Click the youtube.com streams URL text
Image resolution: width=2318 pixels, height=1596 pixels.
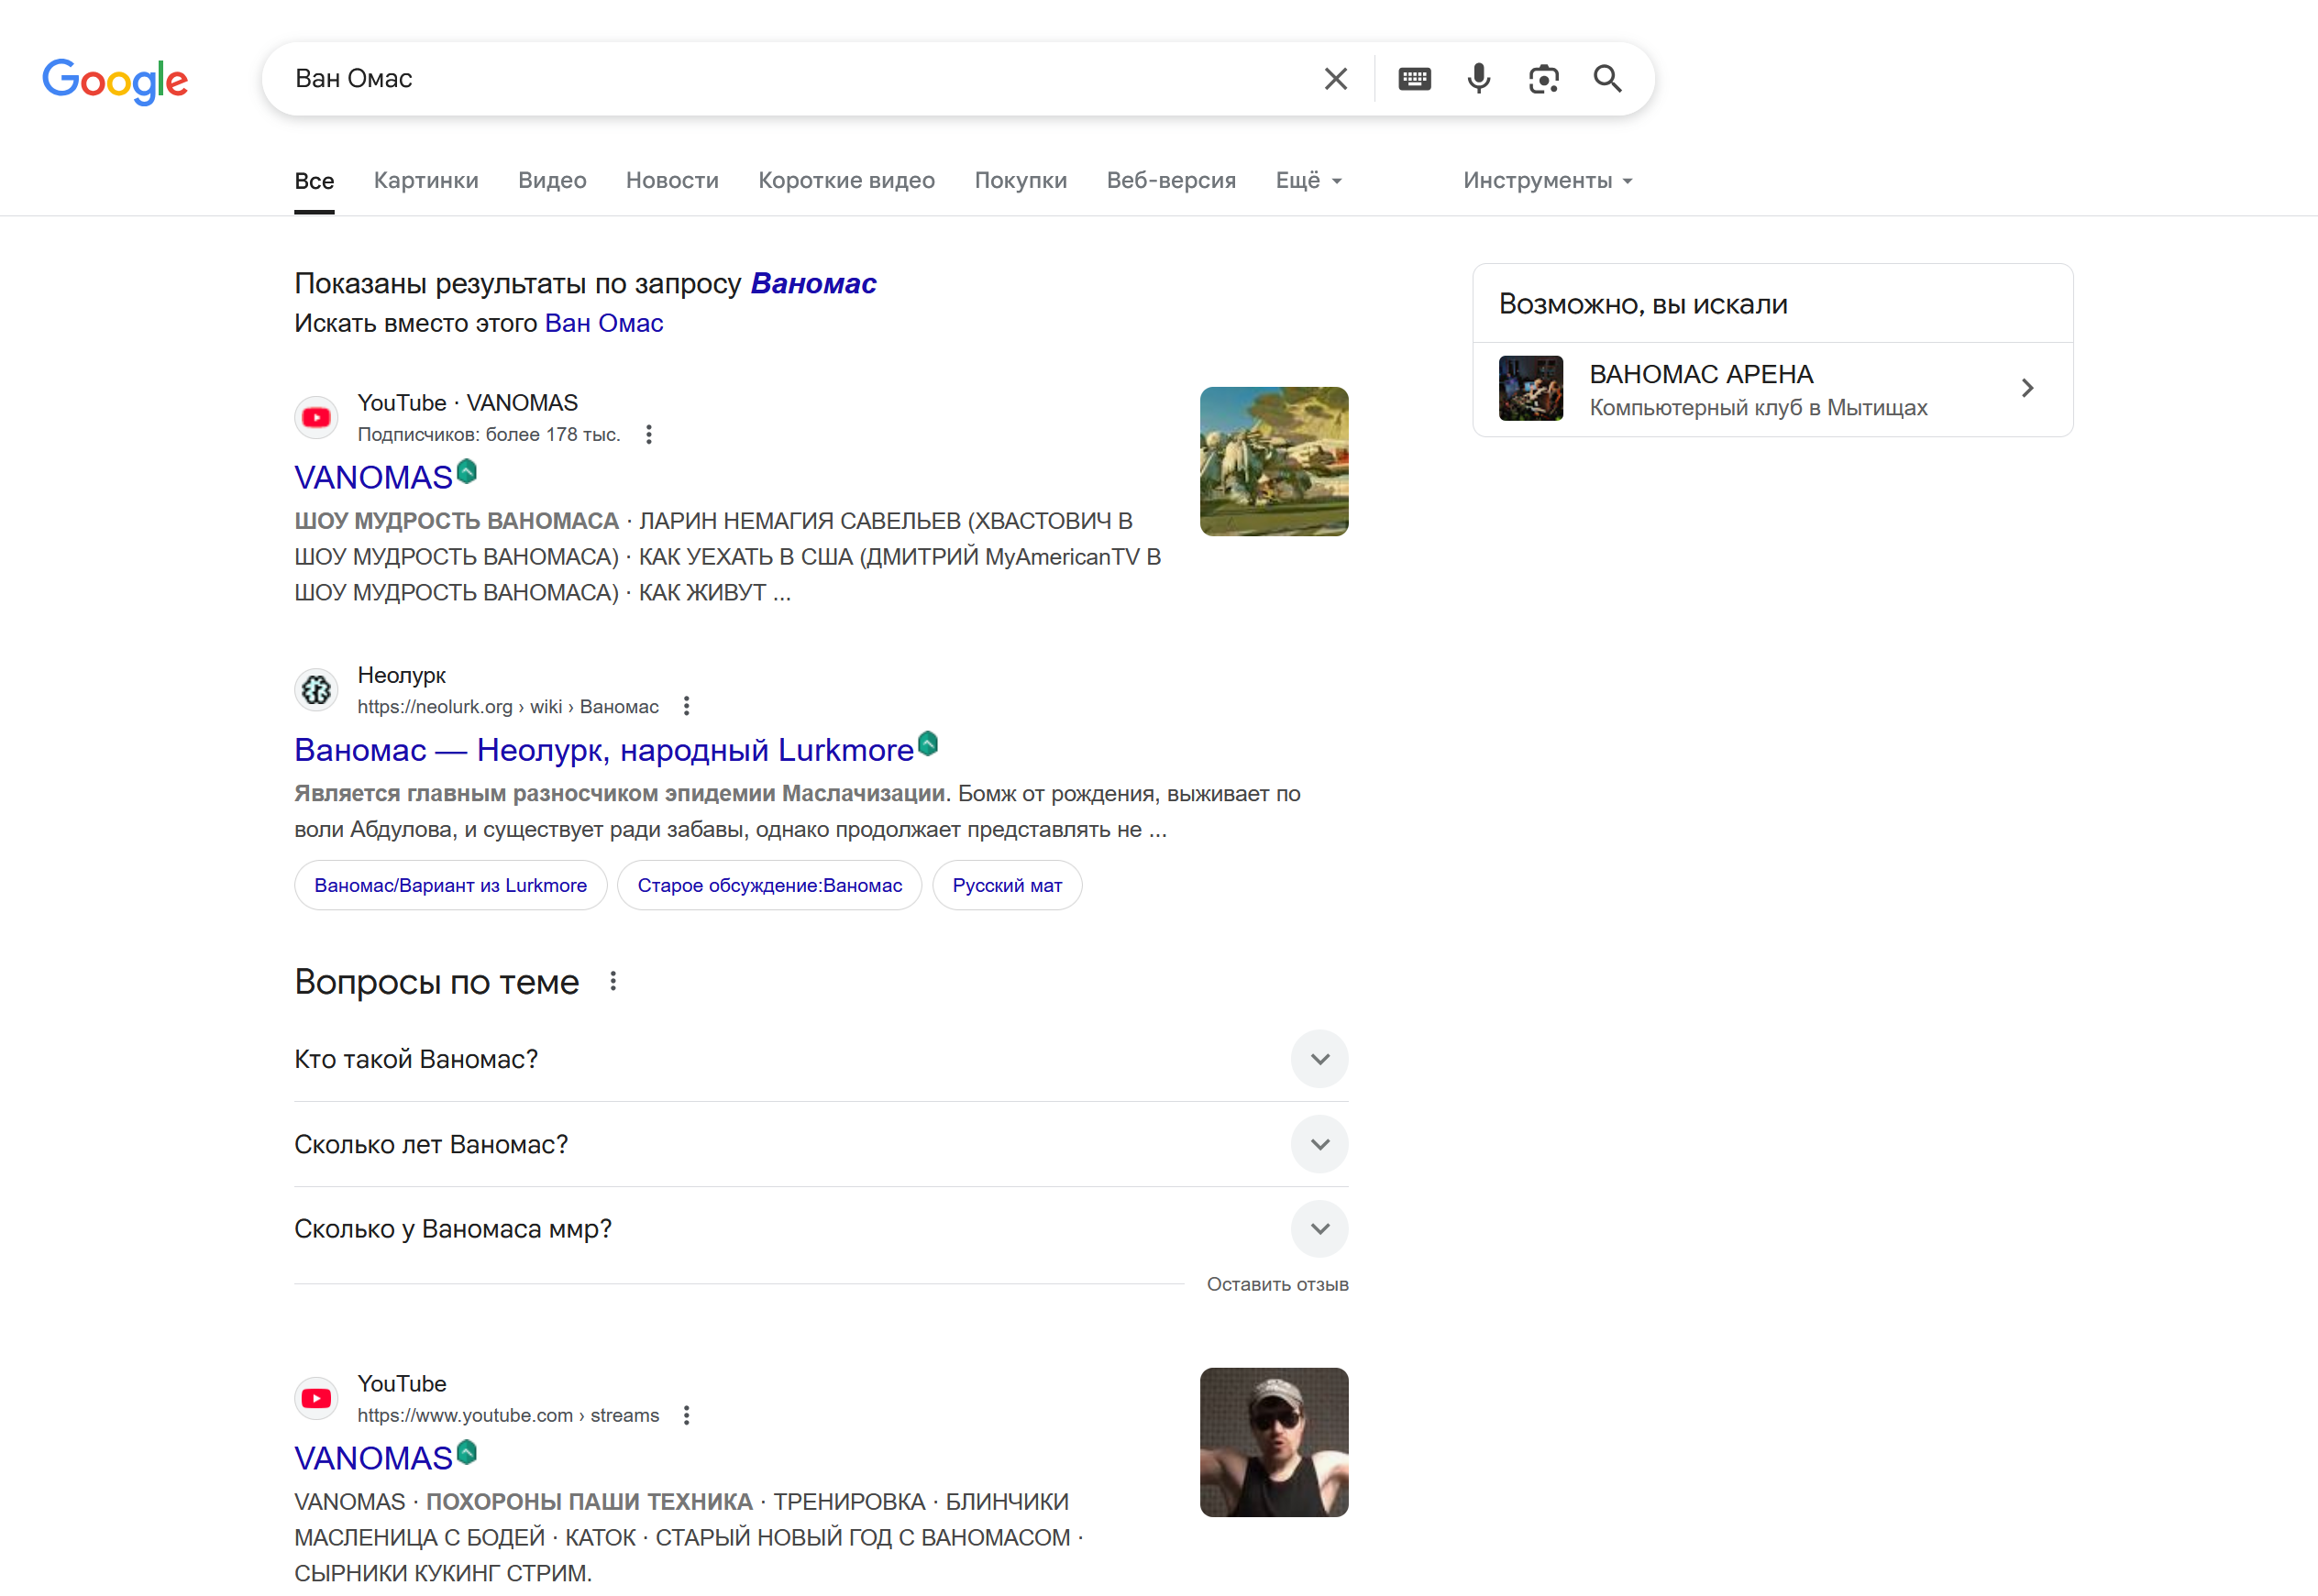(x=508, y=1416)
